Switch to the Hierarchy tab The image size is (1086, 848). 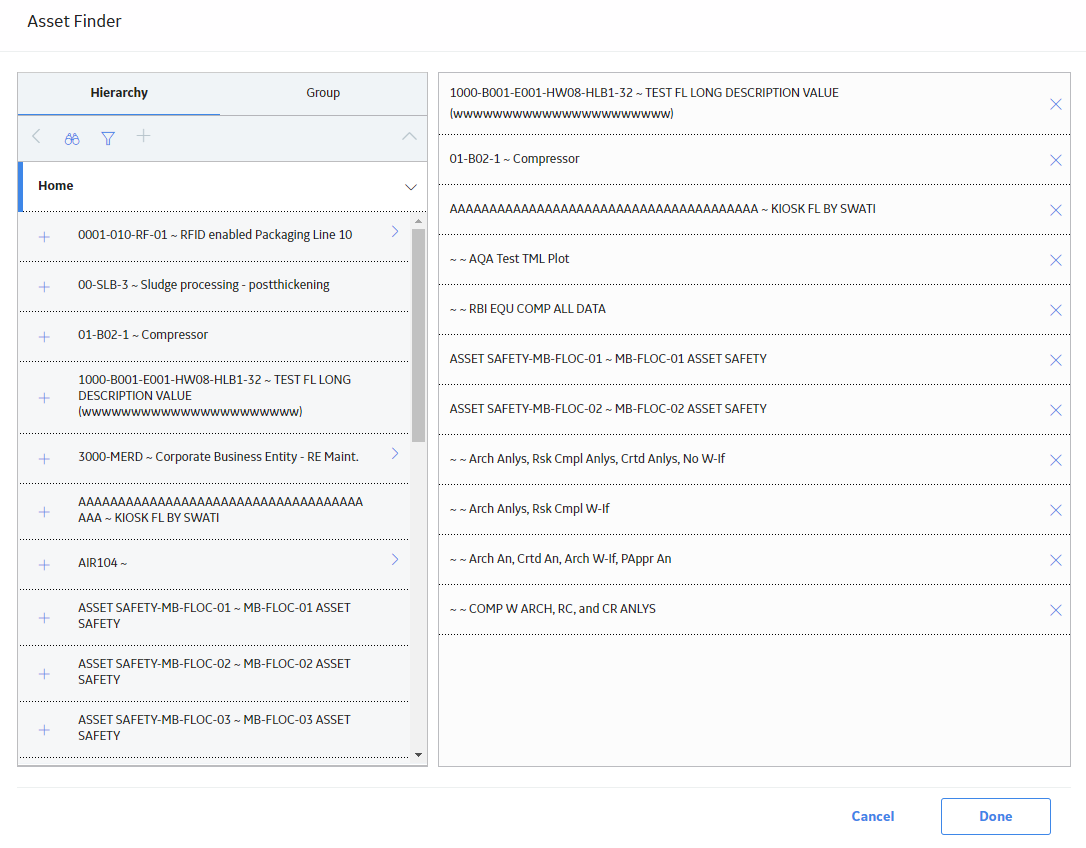tap(119, 93)
